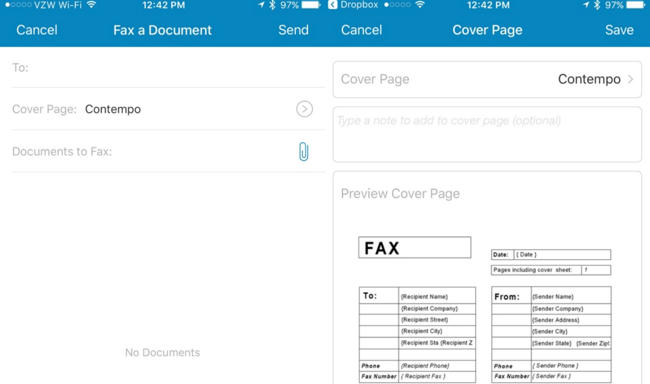Tap (Recipient Company) in the preview
This screenshot has height=384, width=650.
pos(429,309)
